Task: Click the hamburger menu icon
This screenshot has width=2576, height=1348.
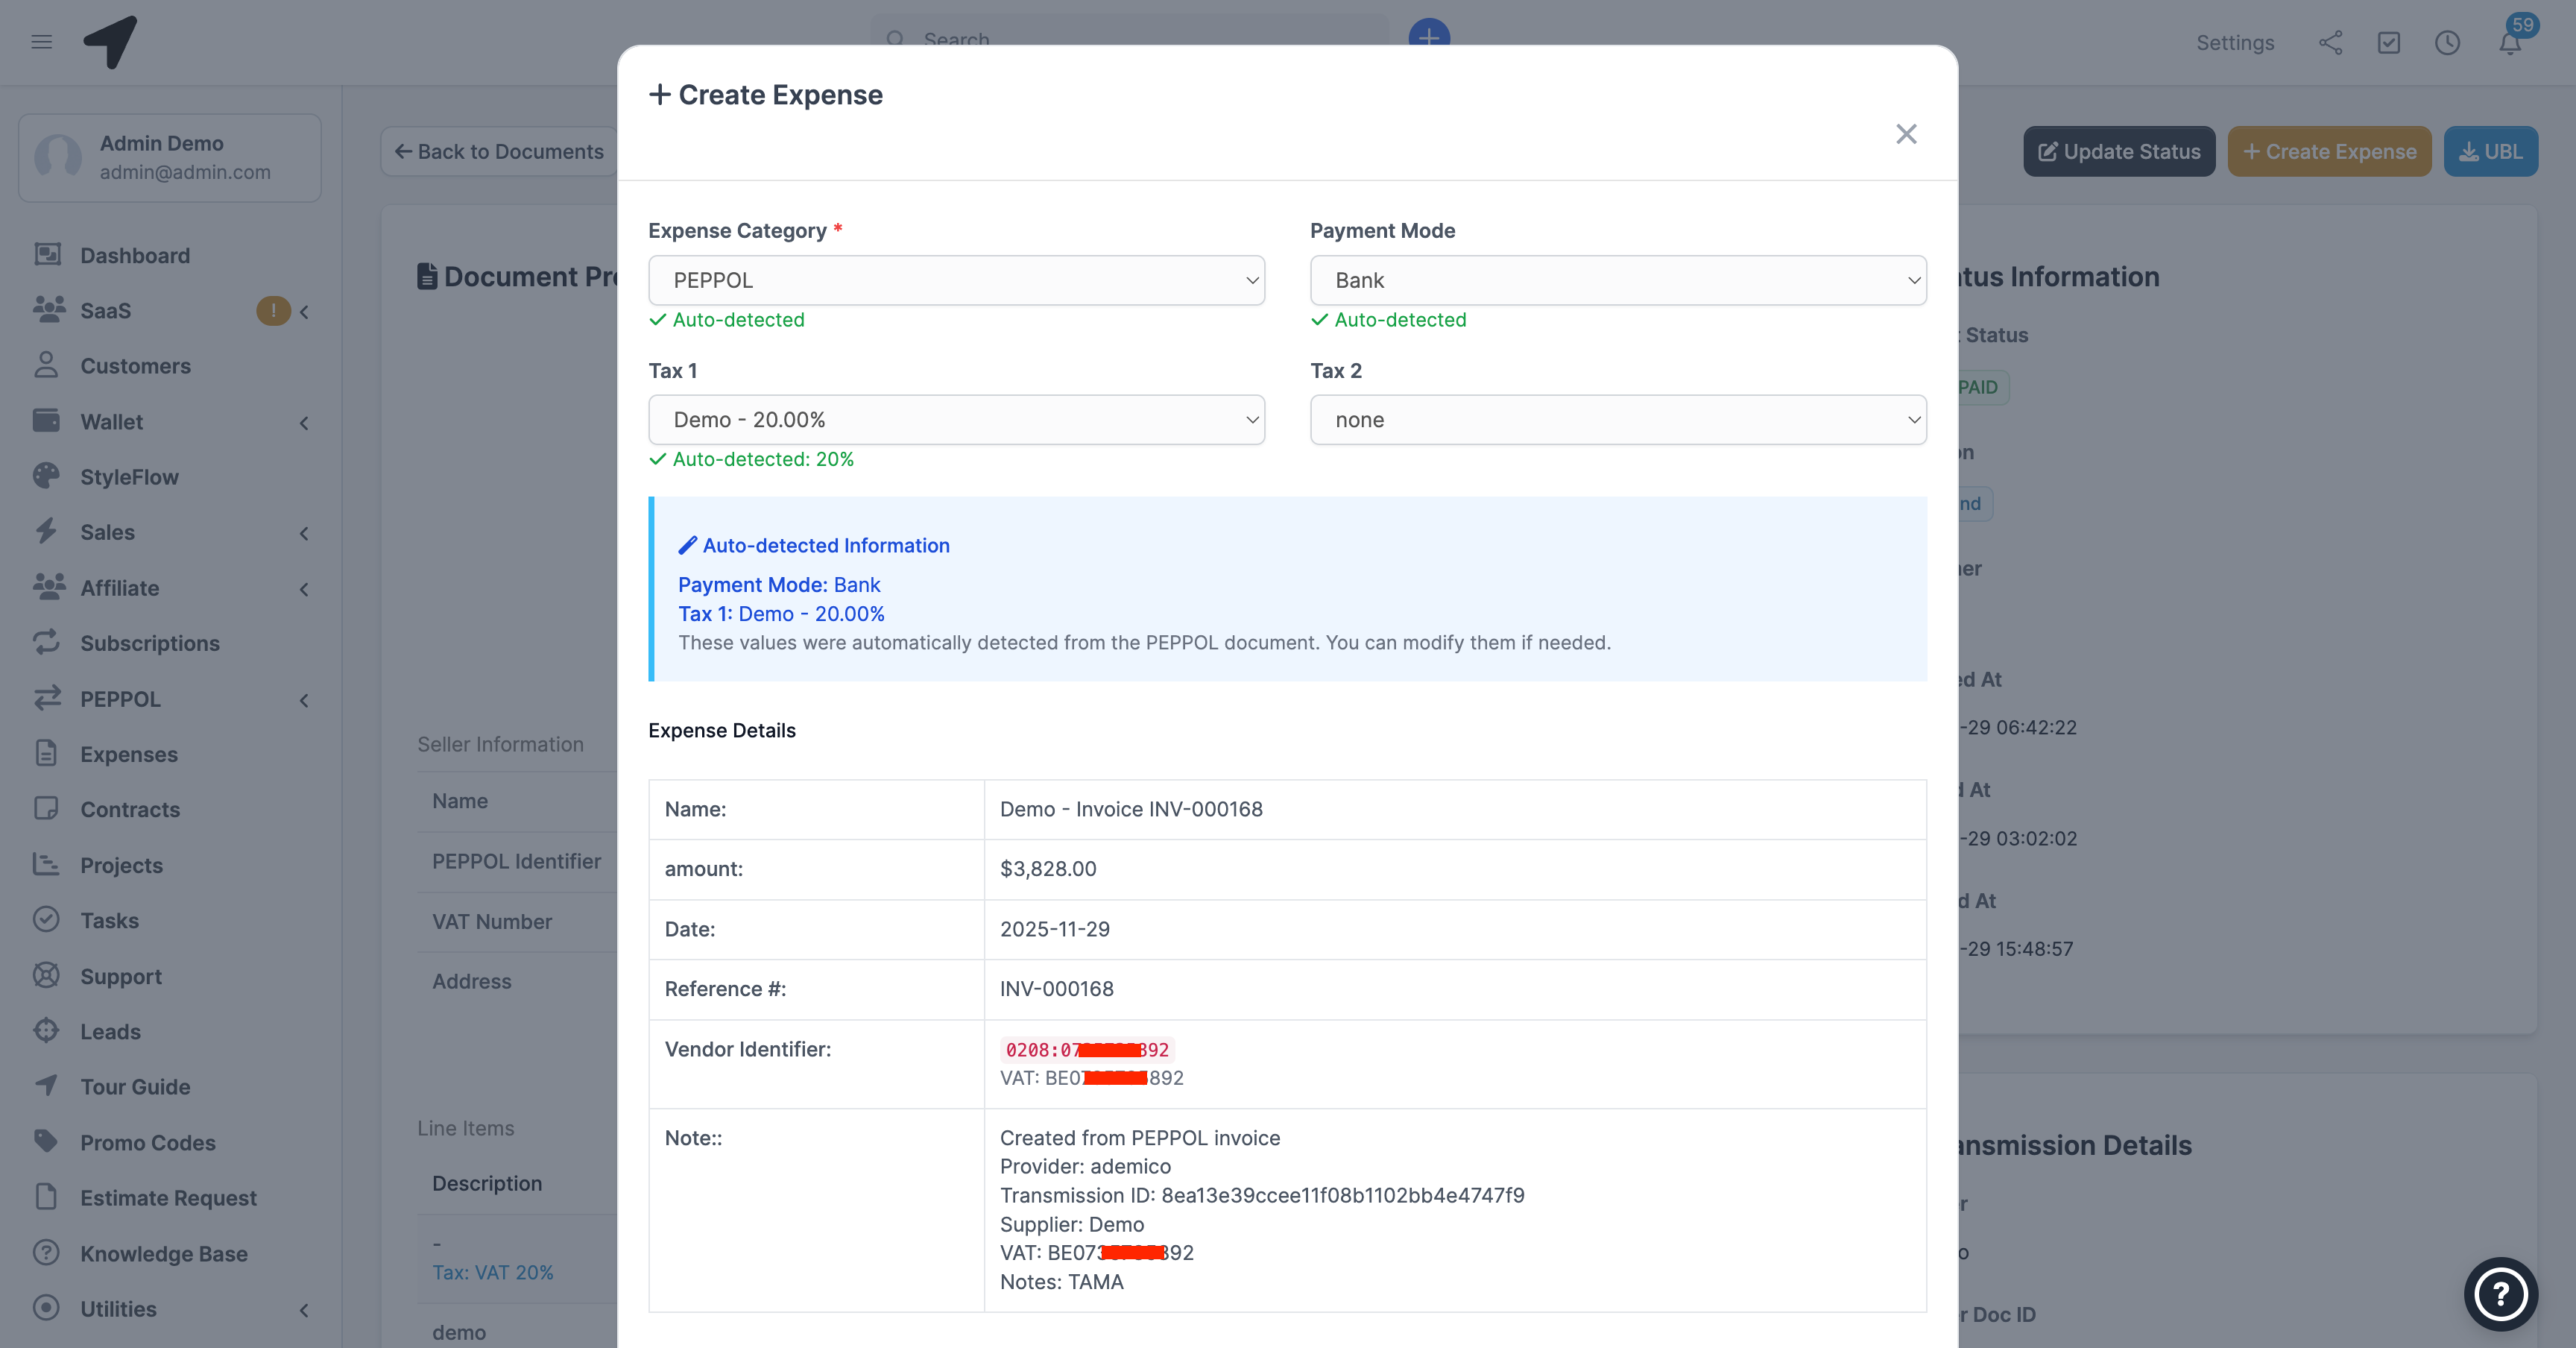Action: coord(41,42)
